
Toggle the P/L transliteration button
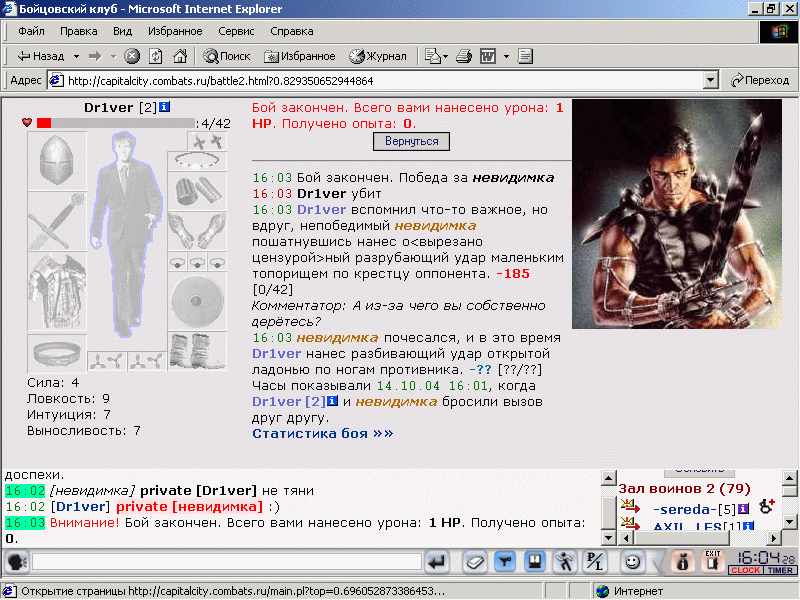pos(594,562)
